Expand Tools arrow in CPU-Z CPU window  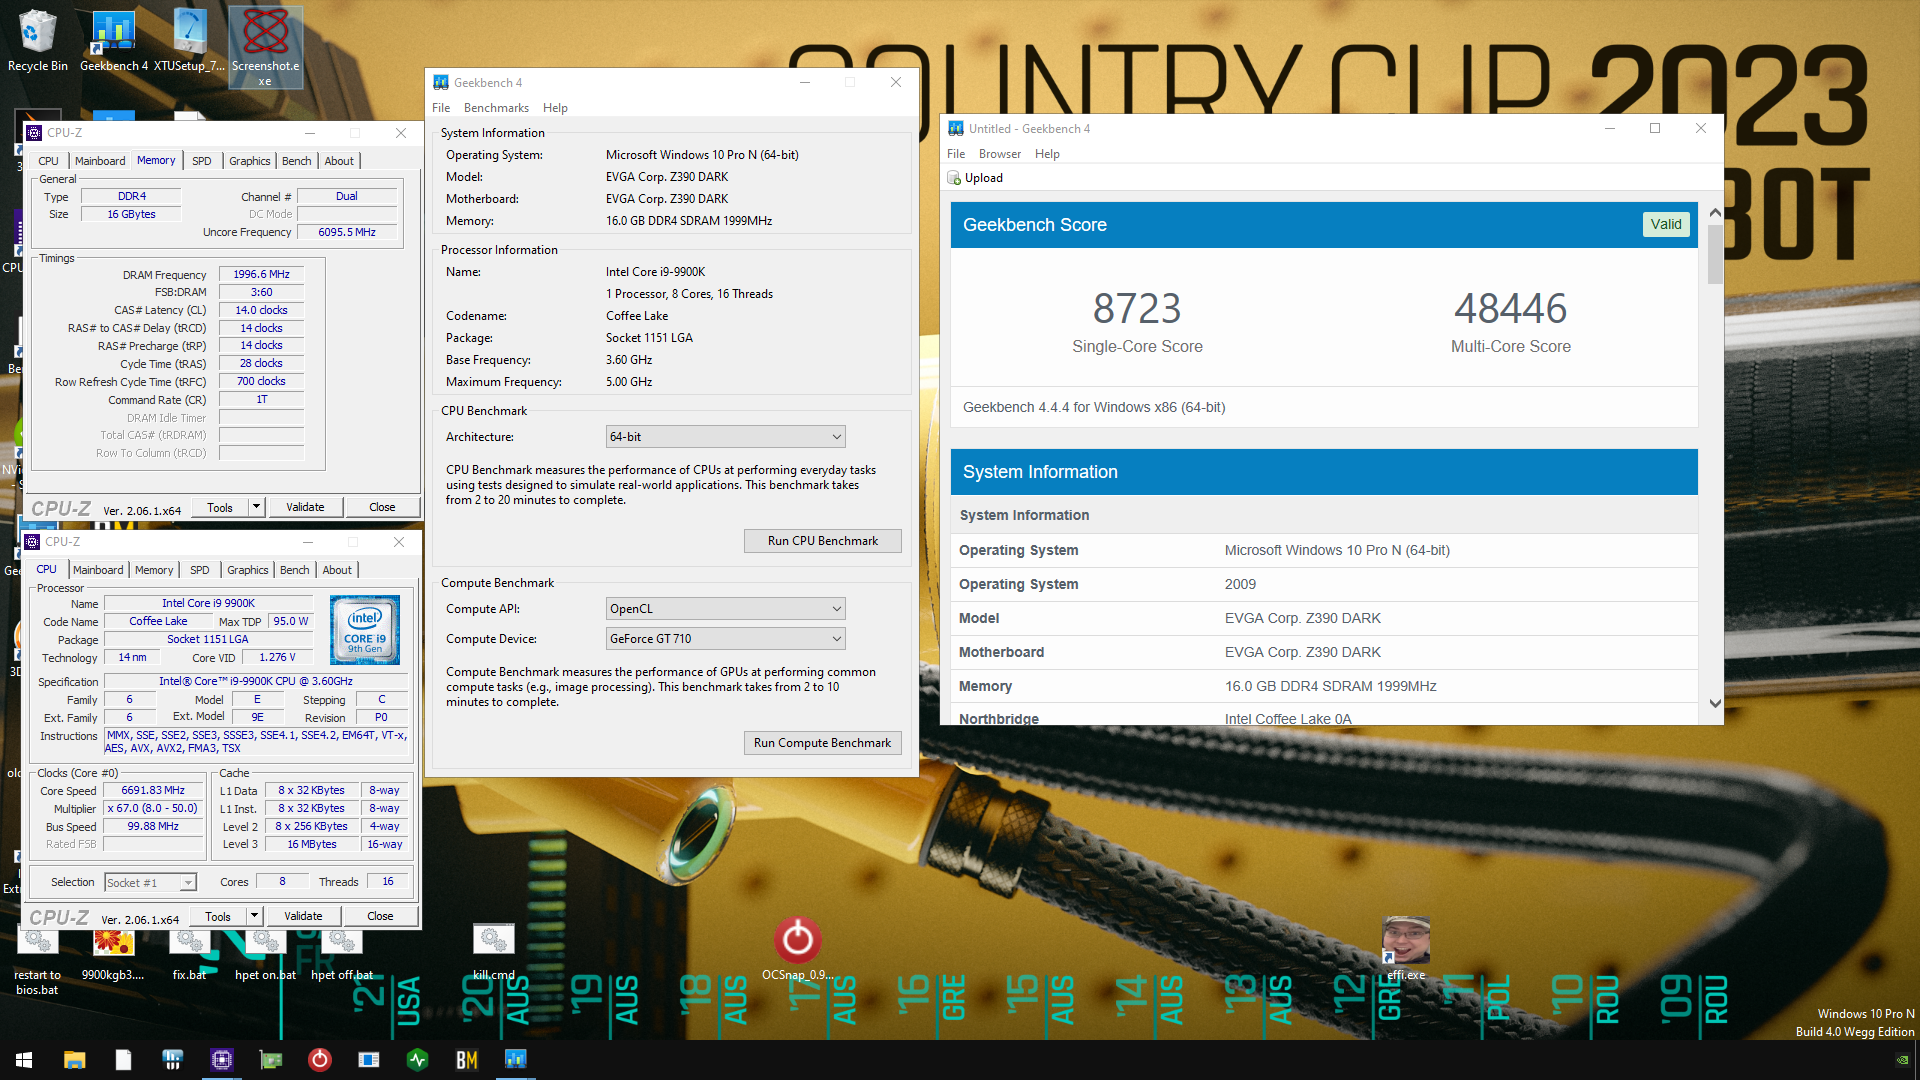click(254, 916)
